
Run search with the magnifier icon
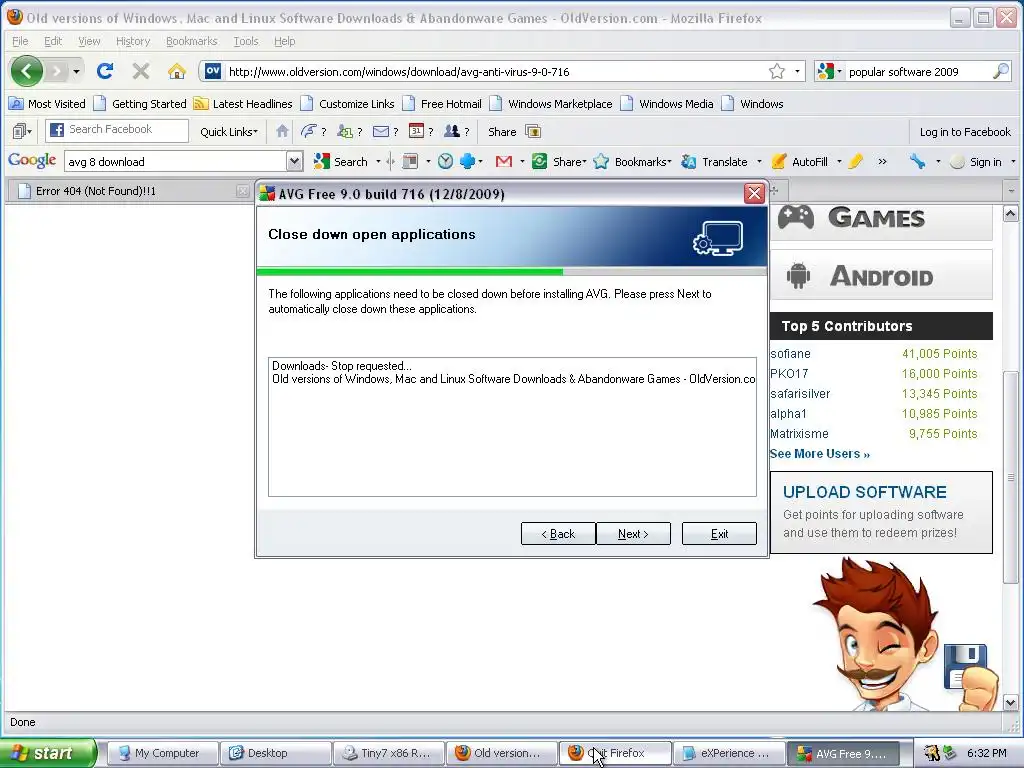tap(1000, 71)
